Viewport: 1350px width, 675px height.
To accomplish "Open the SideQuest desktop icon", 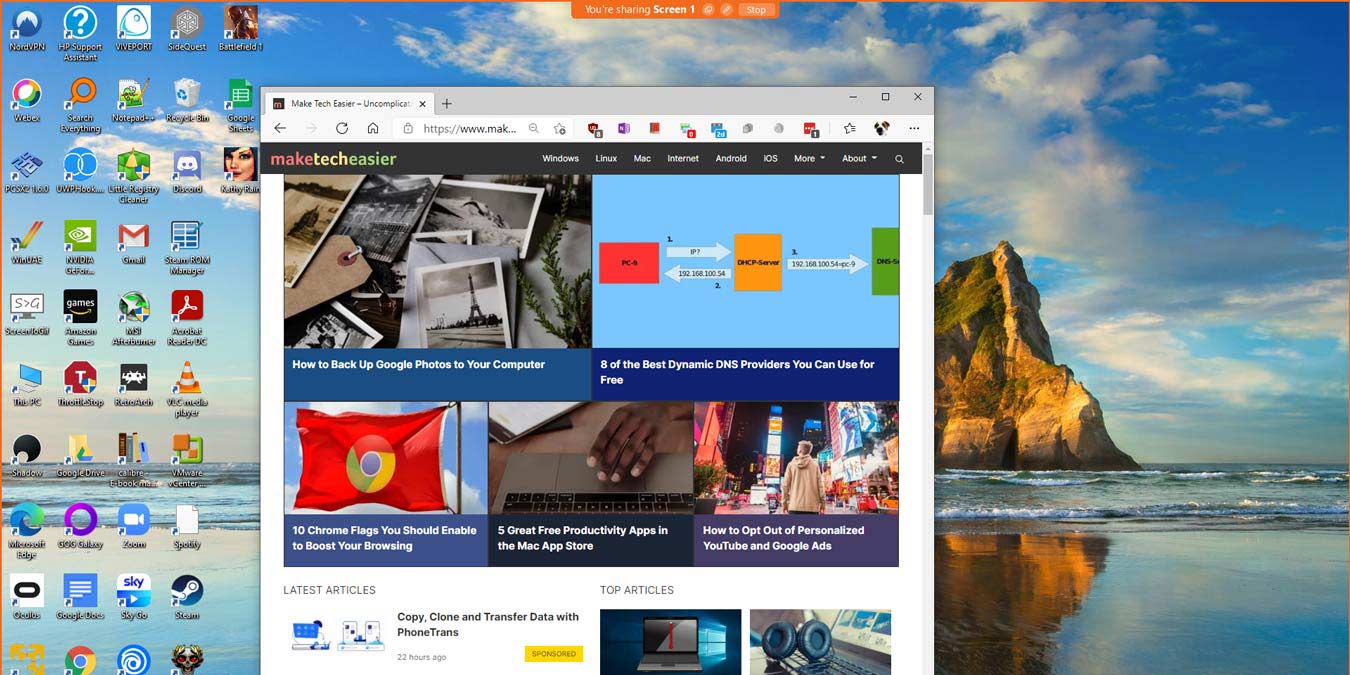I will [187, 26].
